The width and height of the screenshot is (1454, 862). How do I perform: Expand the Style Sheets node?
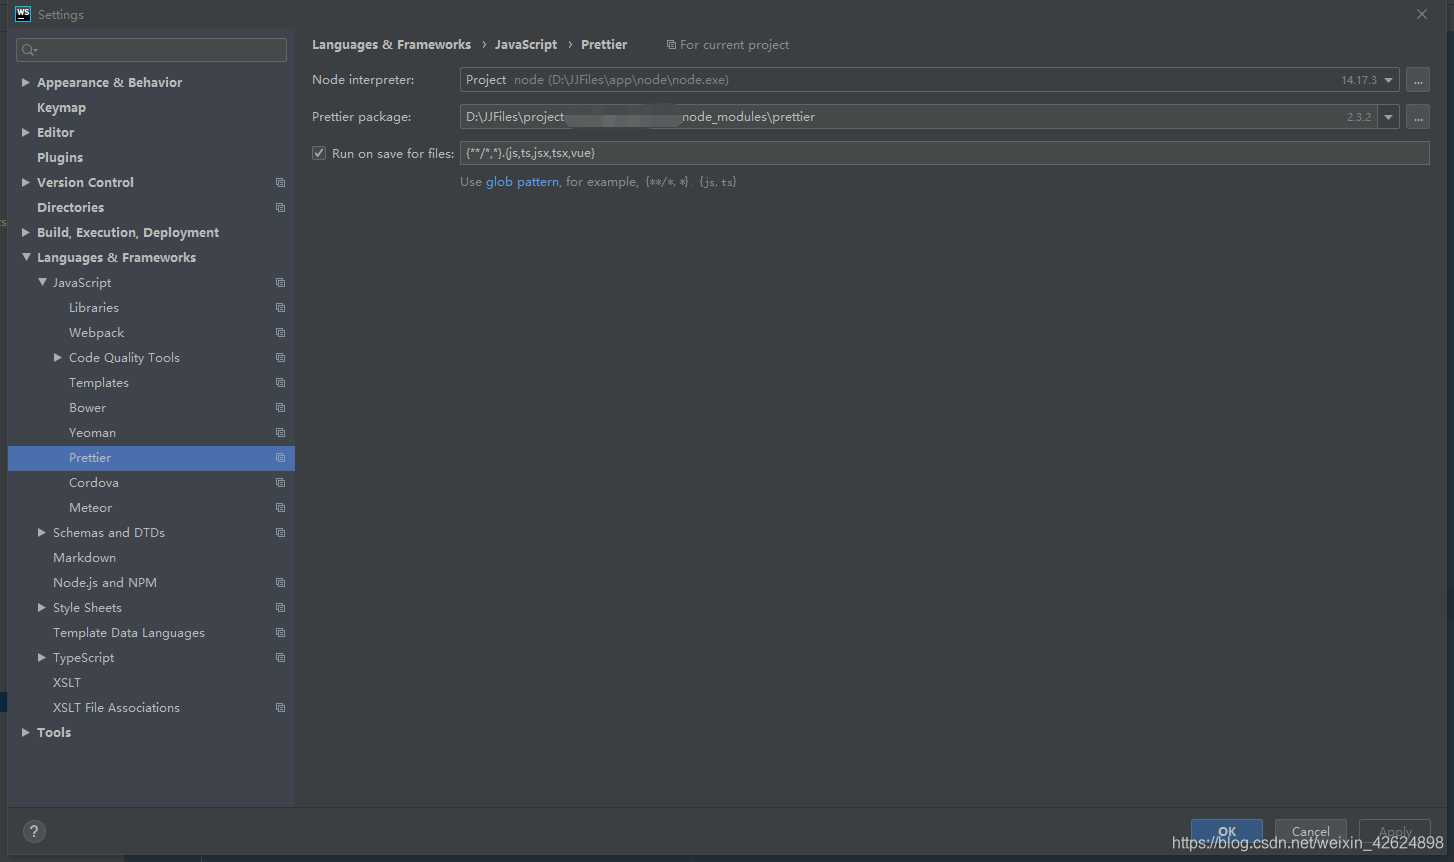pyautogui.click(x=42, y=607)
